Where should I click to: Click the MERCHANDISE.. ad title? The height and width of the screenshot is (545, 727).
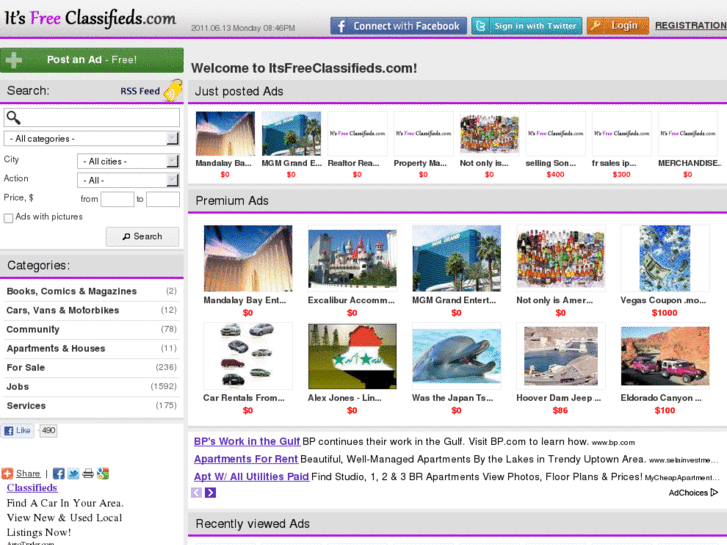[x=689, y=163]
